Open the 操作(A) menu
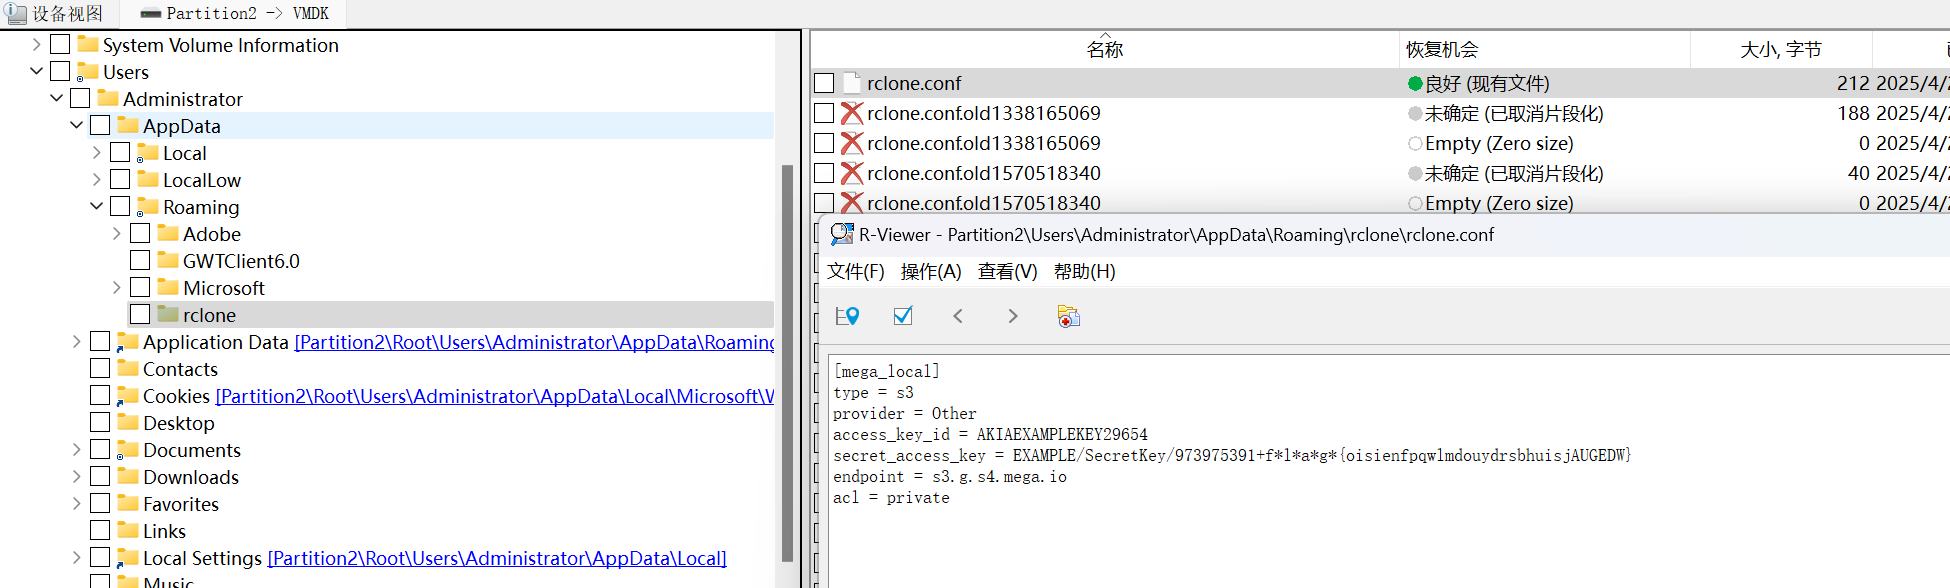The image size is (1950, 588). coord(931,271)
